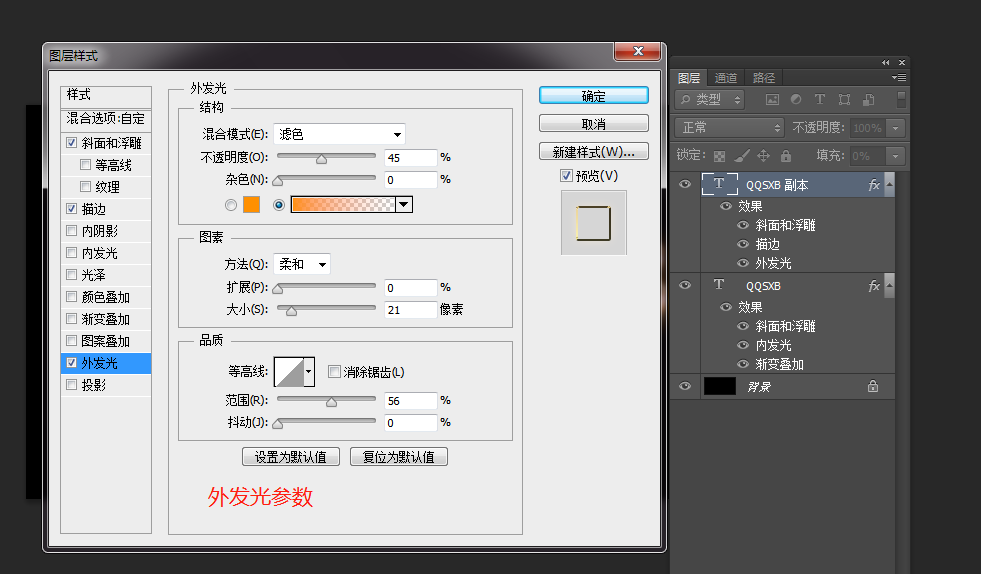Enable 纹理 sub-option checkbox
Viewport: 981px width, 574px height.
(85, 187)
